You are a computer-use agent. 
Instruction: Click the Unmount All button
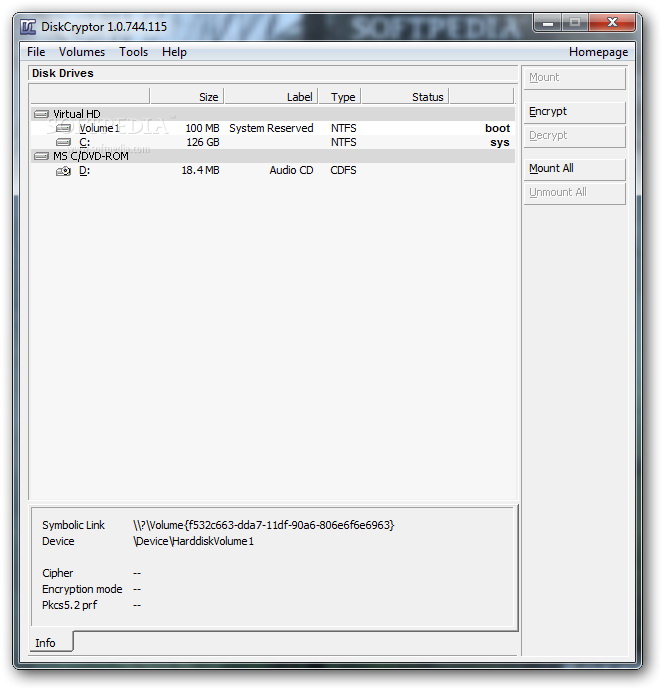coord(575,193)
